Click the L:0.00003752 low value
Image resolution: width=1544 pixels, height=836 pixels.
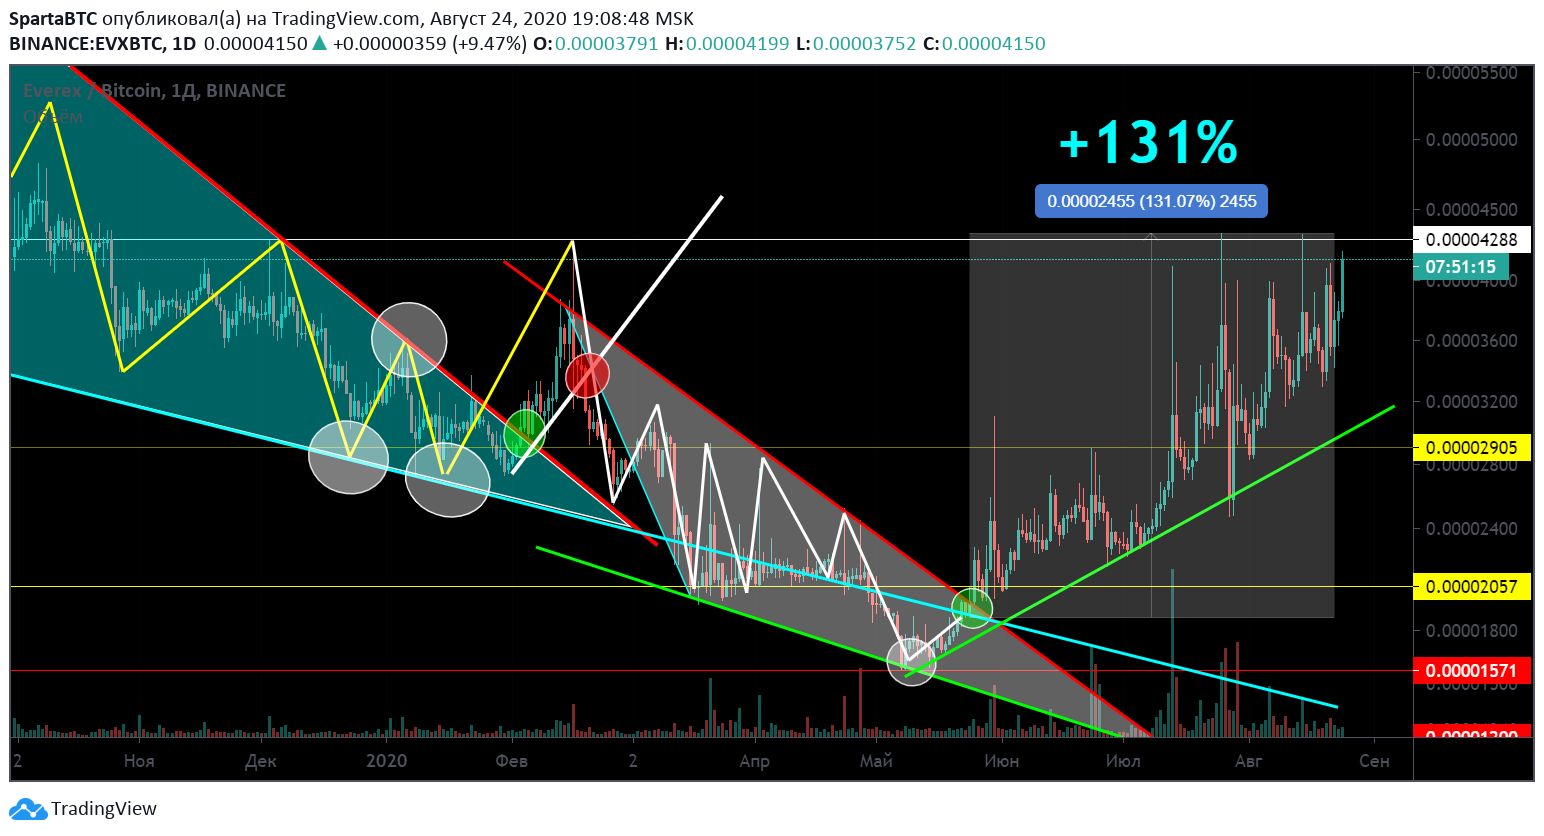coord(856,44)
